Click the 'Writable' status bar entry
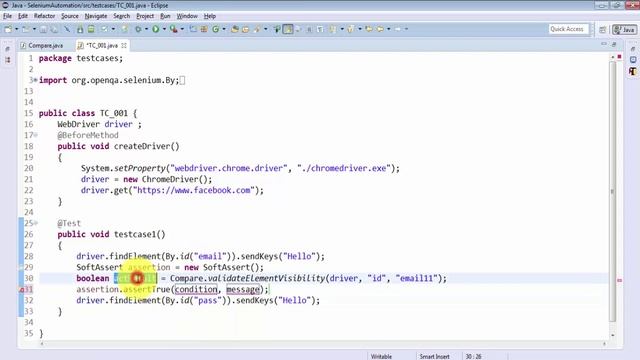 381,356
